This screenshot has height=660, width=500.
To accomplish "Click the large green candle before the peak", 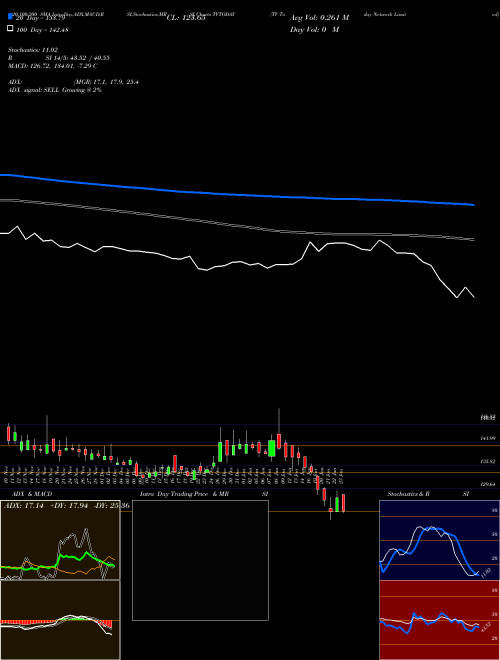I will click(x=271, y=448).
